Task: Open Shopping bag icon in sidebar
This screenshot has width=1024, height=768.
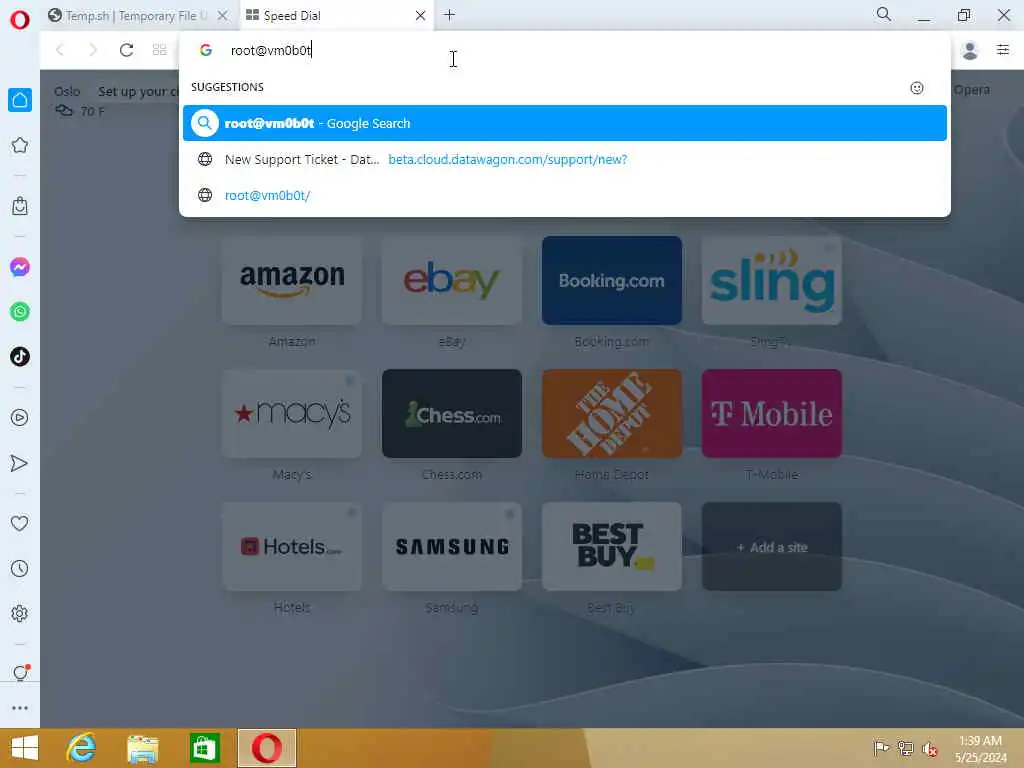Action: [x=20, y=206]
